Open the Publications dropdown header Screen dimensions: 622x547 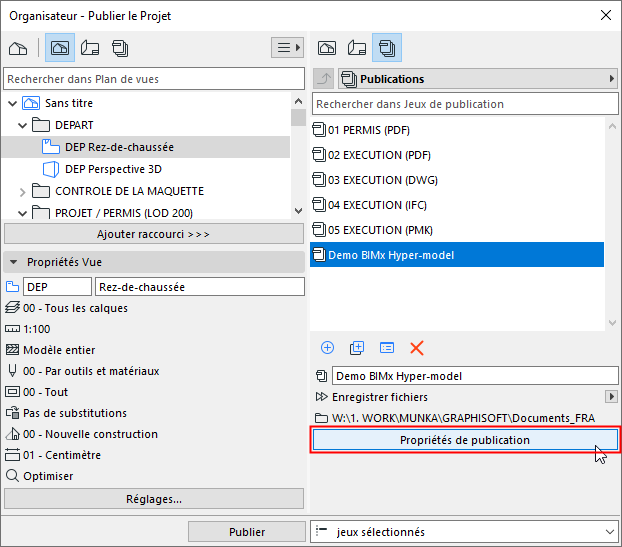[x=478, y=79]
